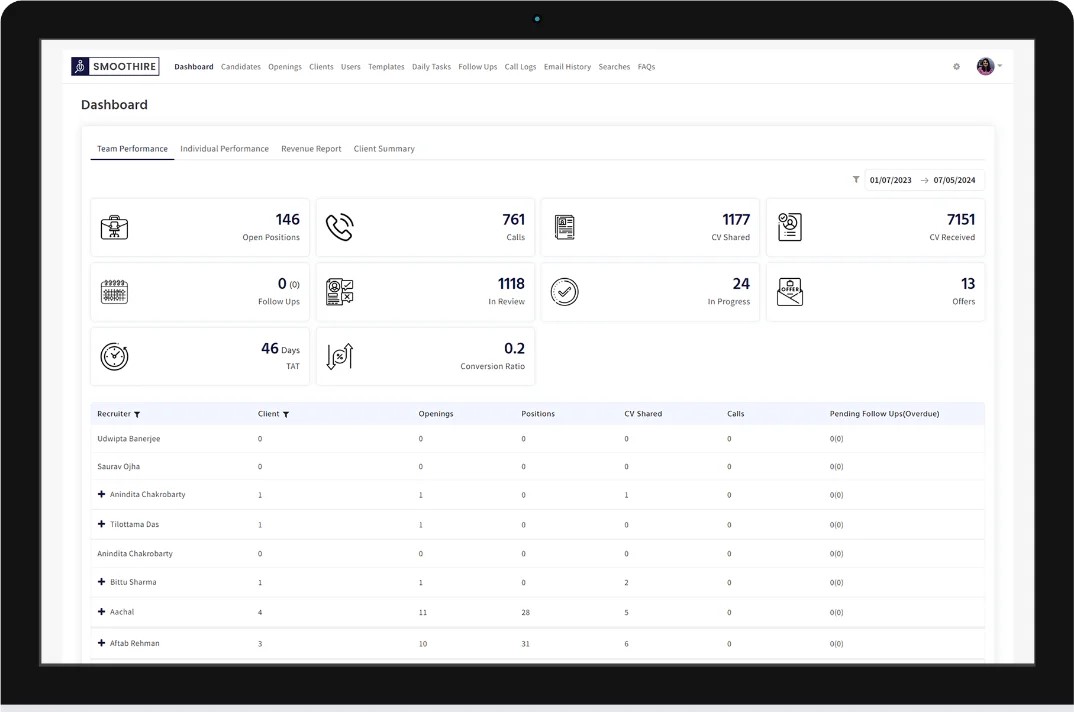The image size is (1074, 712).
Task: Click the In Progress checkmark icon
Action: pos(565,292)
